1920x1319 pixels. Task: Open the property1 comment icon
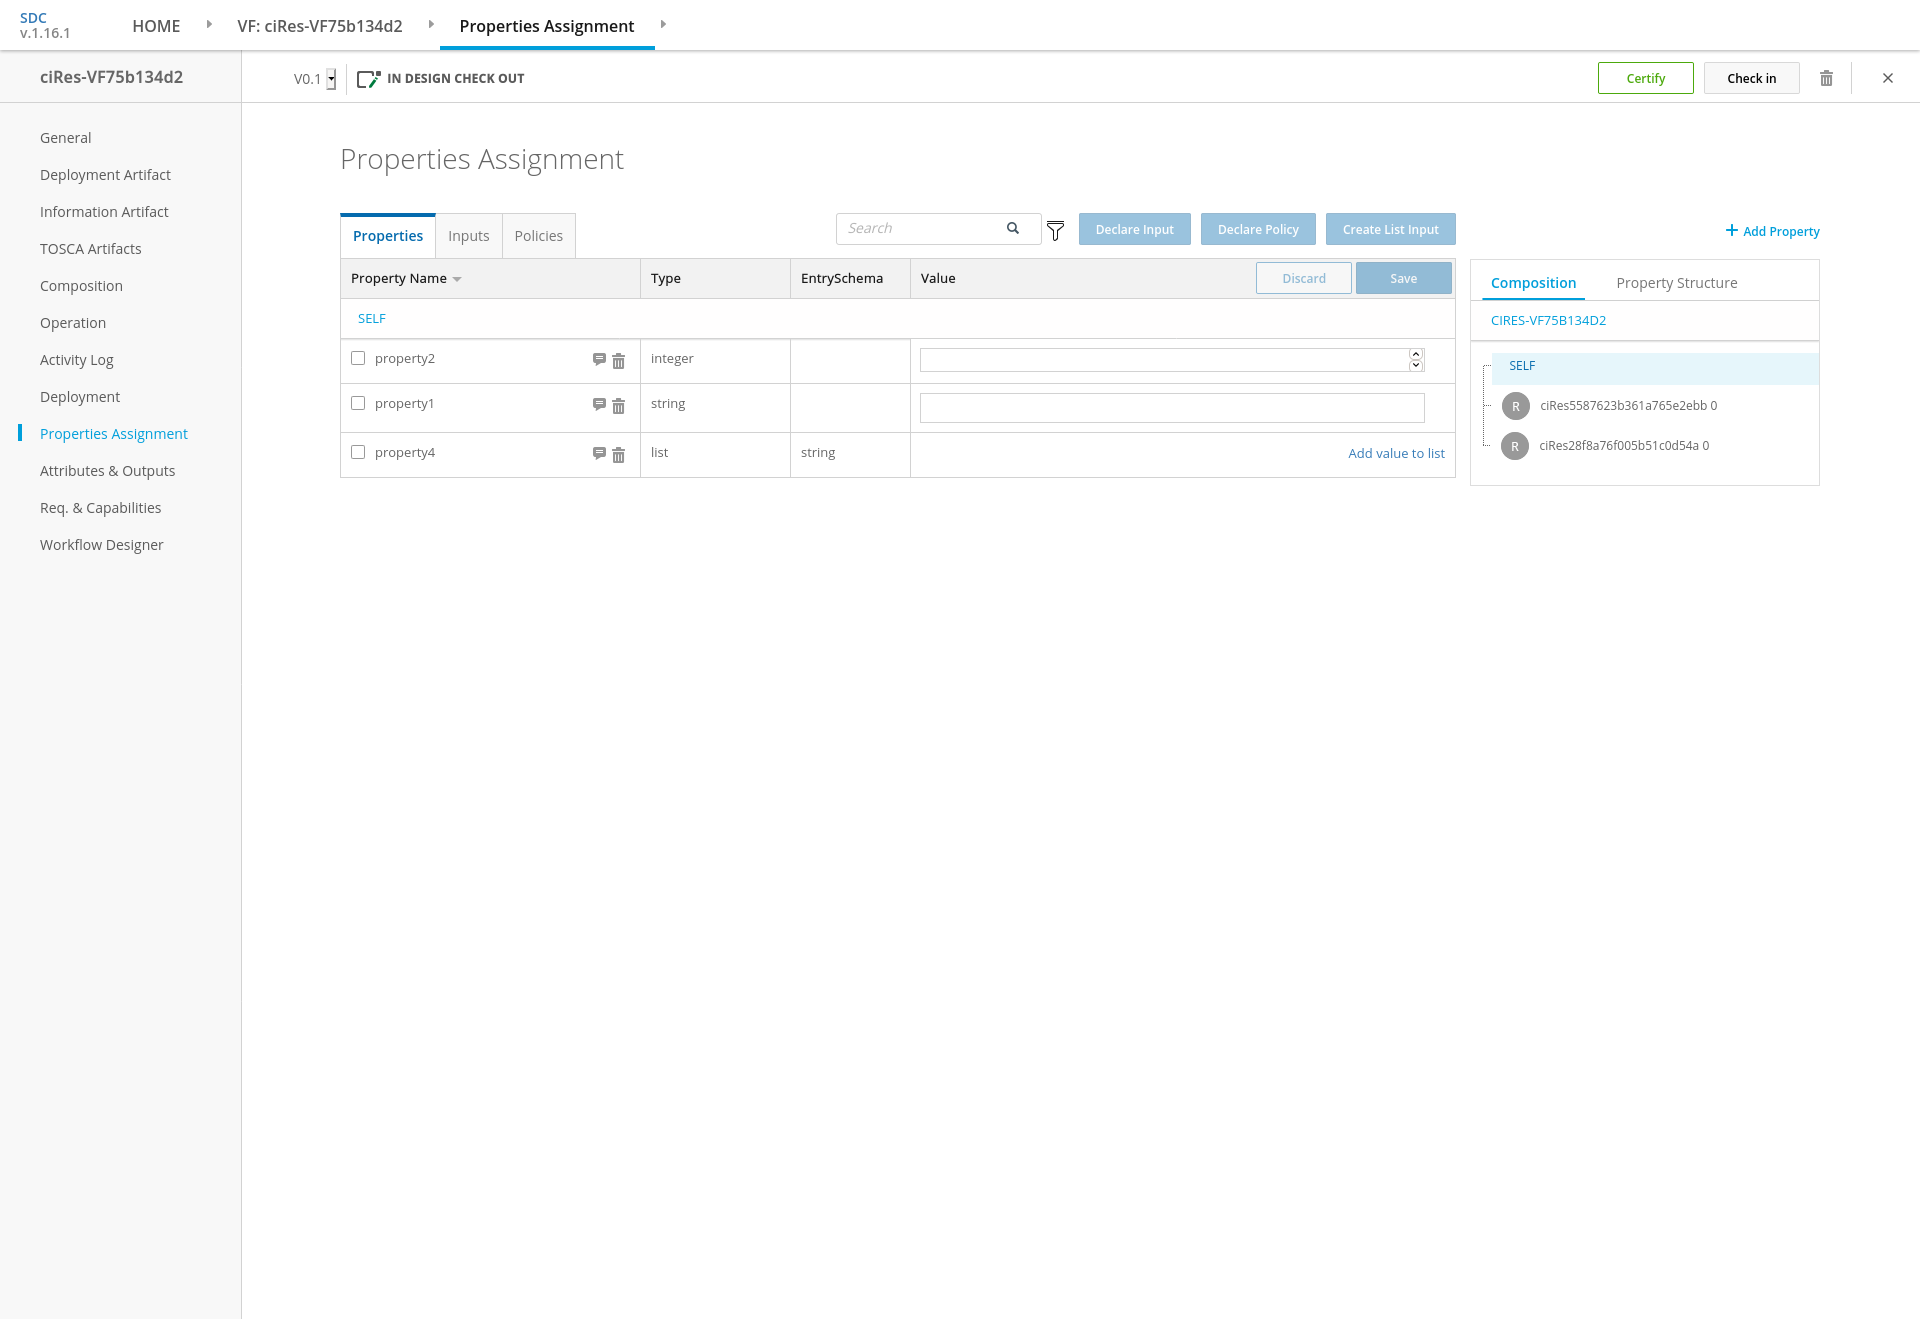pyautogui.click(x=599, y=404)
